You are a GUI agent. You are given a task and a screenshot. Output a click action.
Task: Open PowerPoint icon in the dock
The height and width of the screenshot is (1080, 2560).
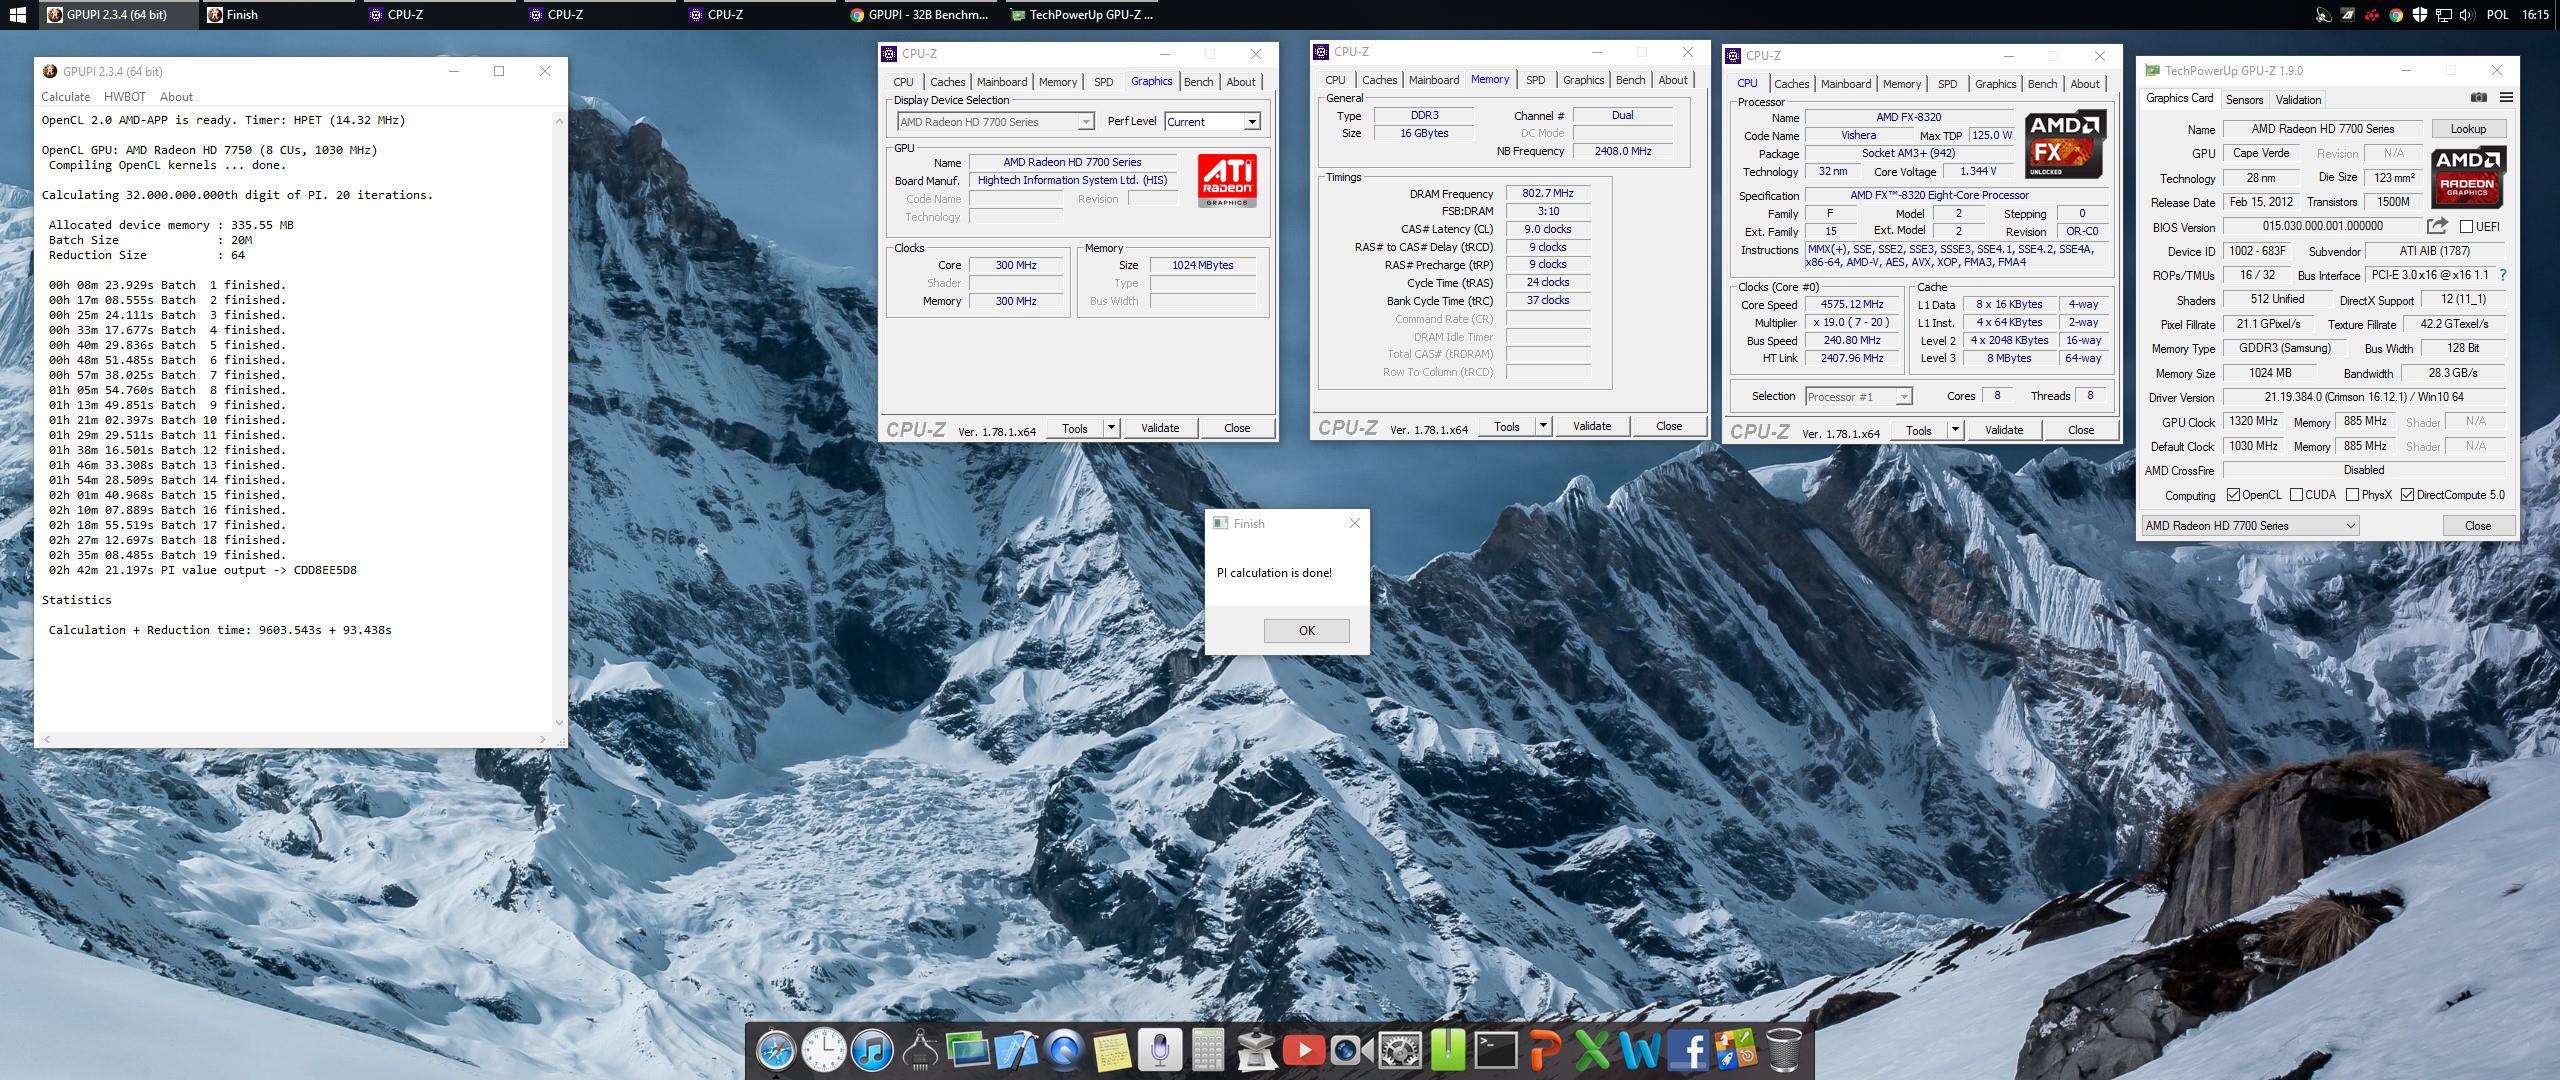click(x=1544, y=1051)
